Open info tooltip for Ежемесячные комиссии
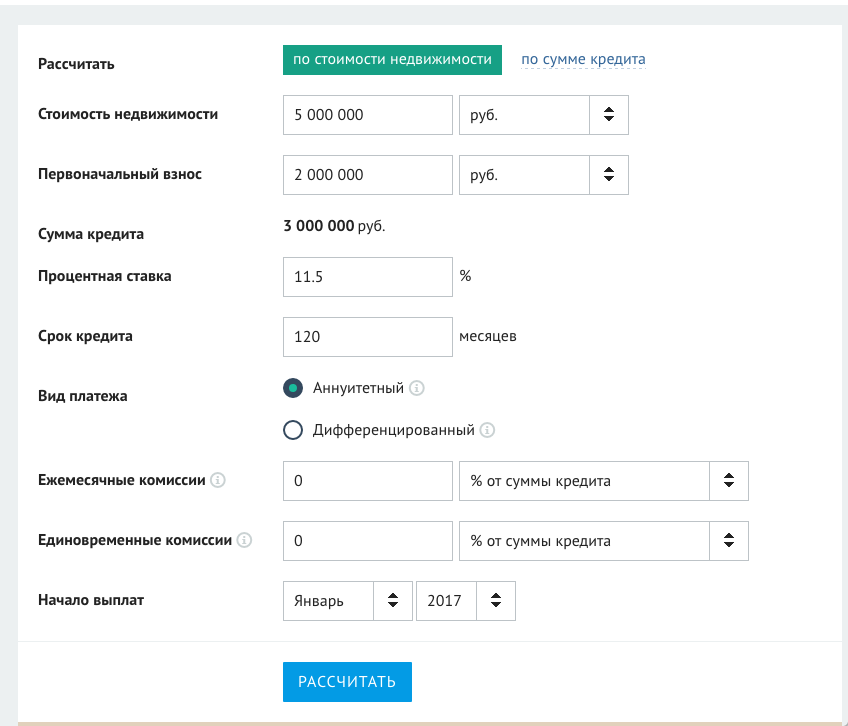Viewport: 848px width, 726px height. [217, 480]
